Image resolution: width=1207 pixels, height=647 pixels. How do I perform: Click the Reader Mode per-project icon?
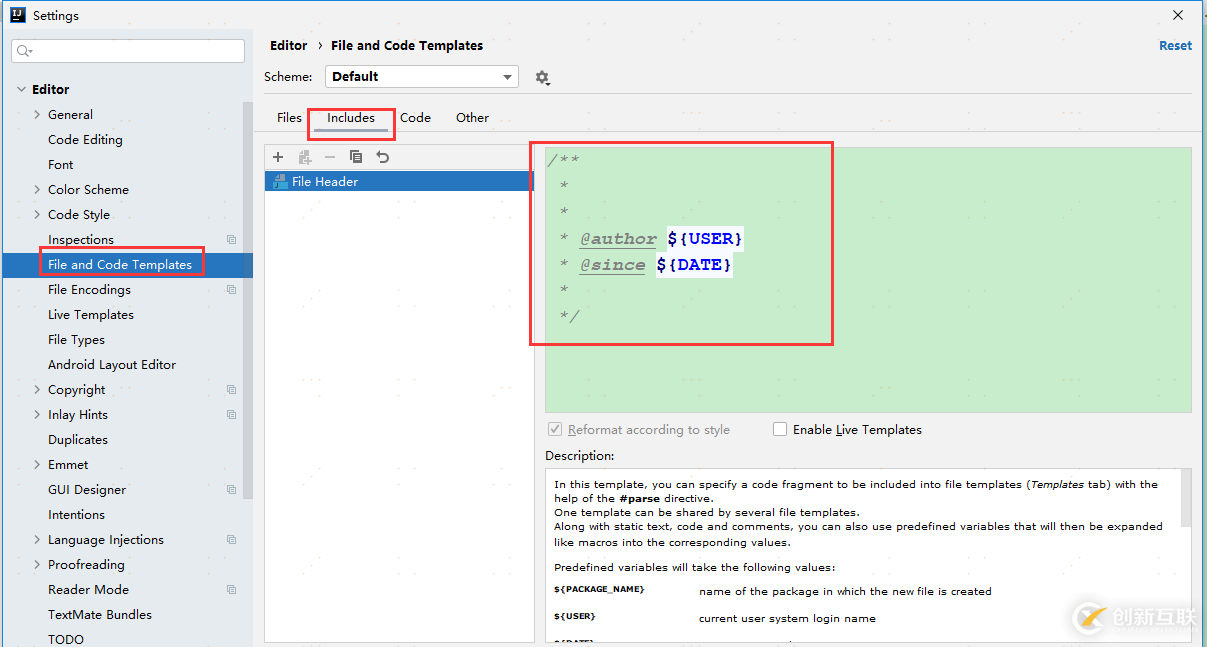(x=231, y=590)
